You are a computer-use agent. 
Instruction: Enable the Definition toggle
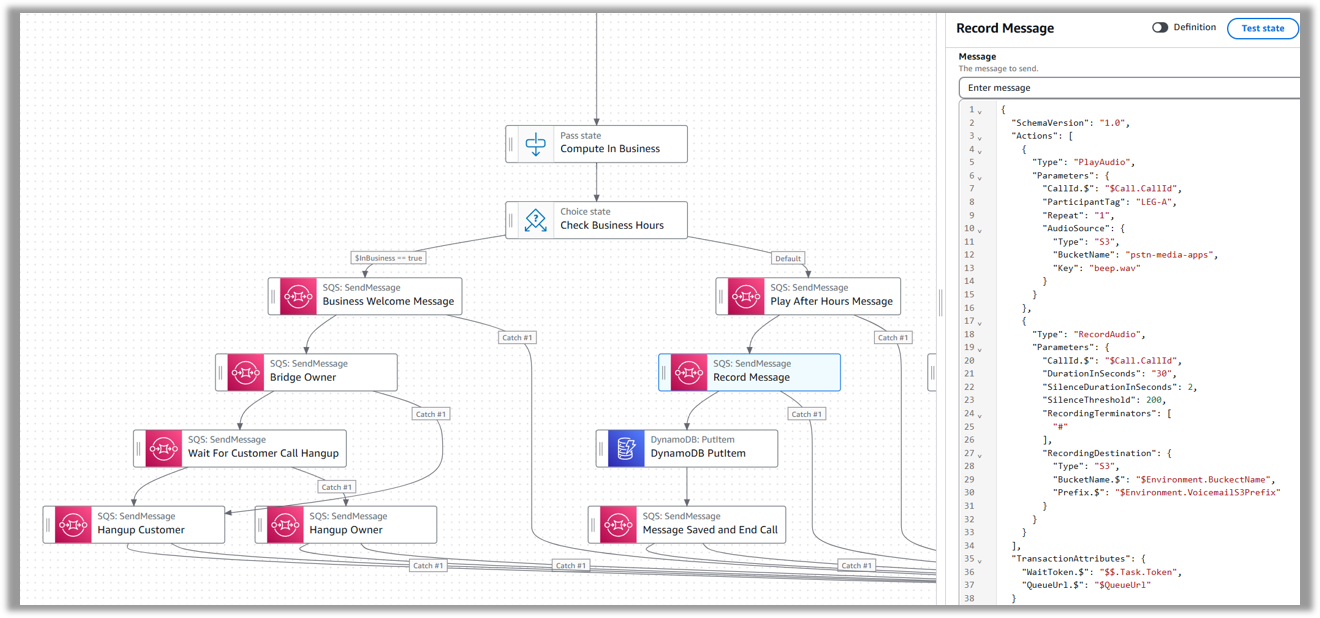point(1160,27)
